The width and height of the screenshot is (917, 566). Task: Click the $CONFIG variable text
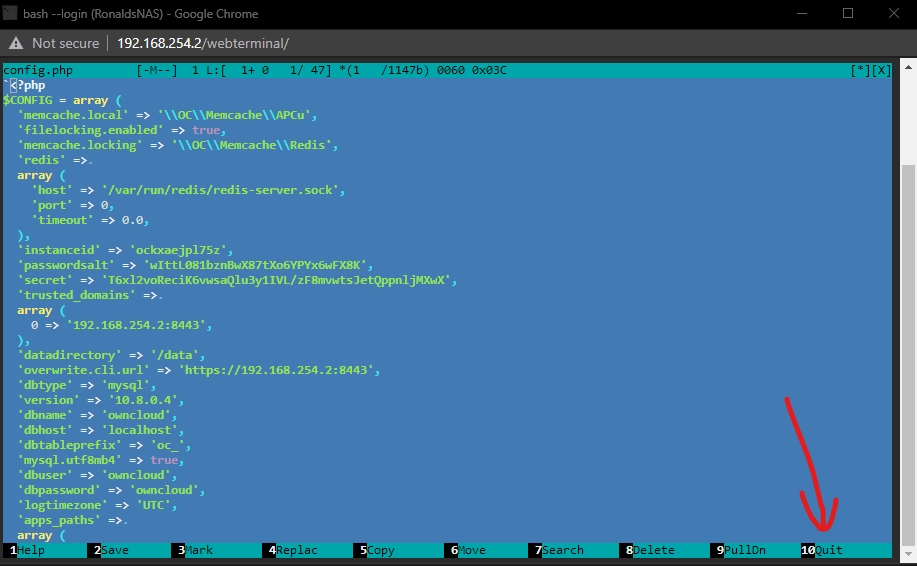(x=27, y=101)
